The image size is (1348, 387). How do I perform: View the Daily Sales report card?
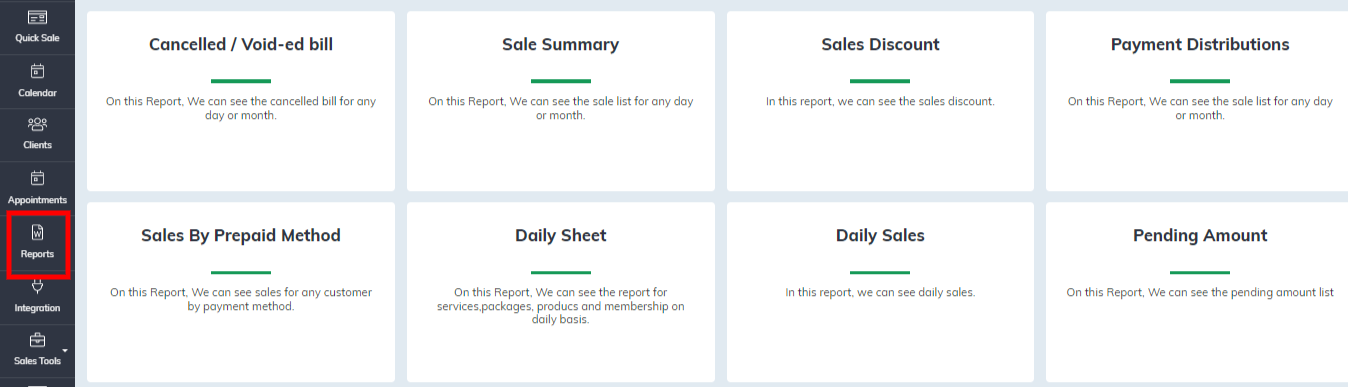[880, 292]
